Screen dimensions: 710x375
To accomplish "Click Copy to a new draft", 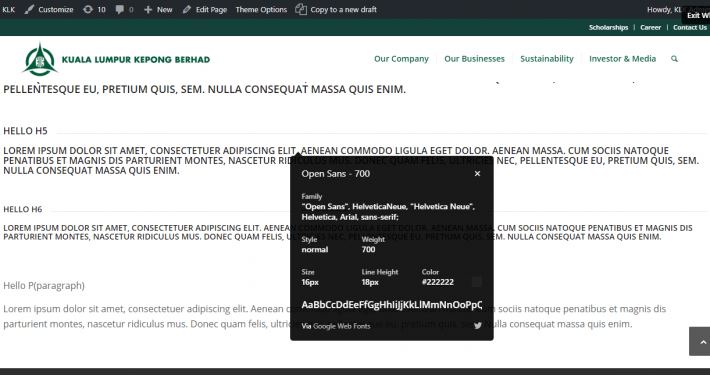I will tap(336, 10).
